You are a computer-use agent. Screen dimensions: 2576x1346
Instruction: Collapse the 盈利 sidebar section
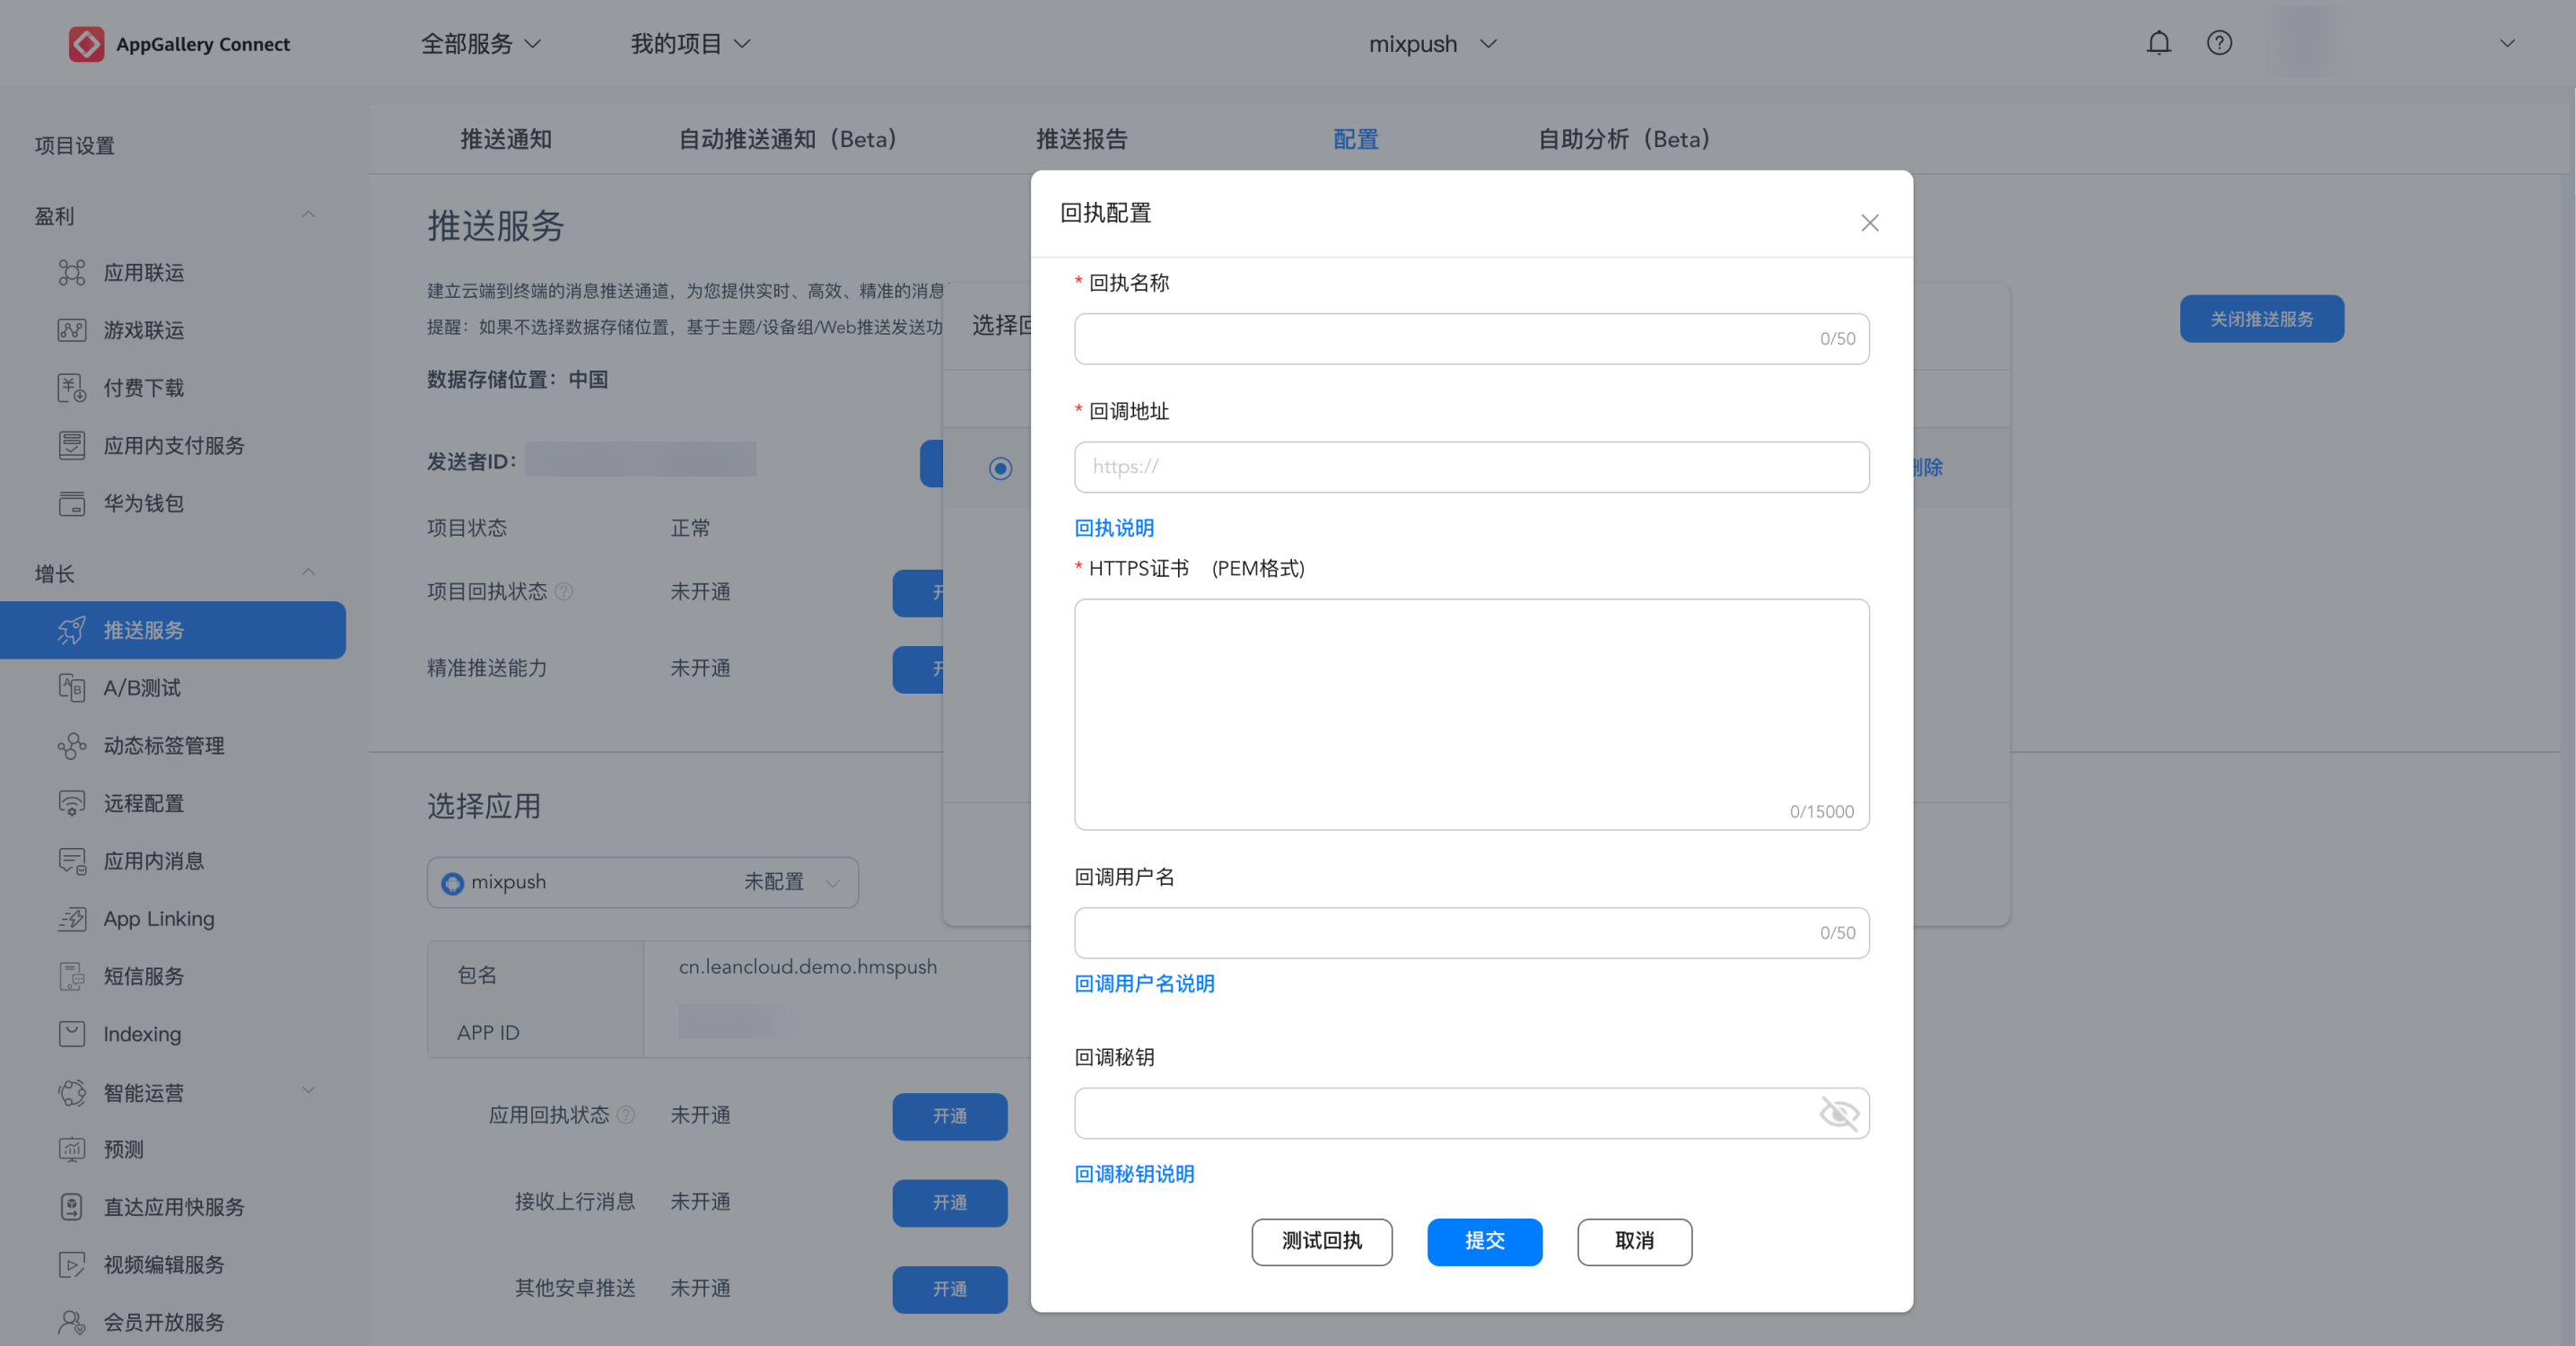pyautogui.click(x=308, y=215)
